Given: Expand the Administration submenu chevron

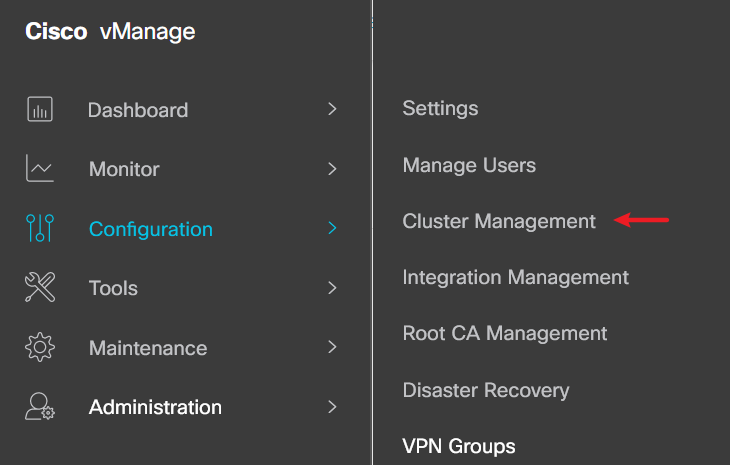Looking at the screenshot, I should (x=332, y=407).
